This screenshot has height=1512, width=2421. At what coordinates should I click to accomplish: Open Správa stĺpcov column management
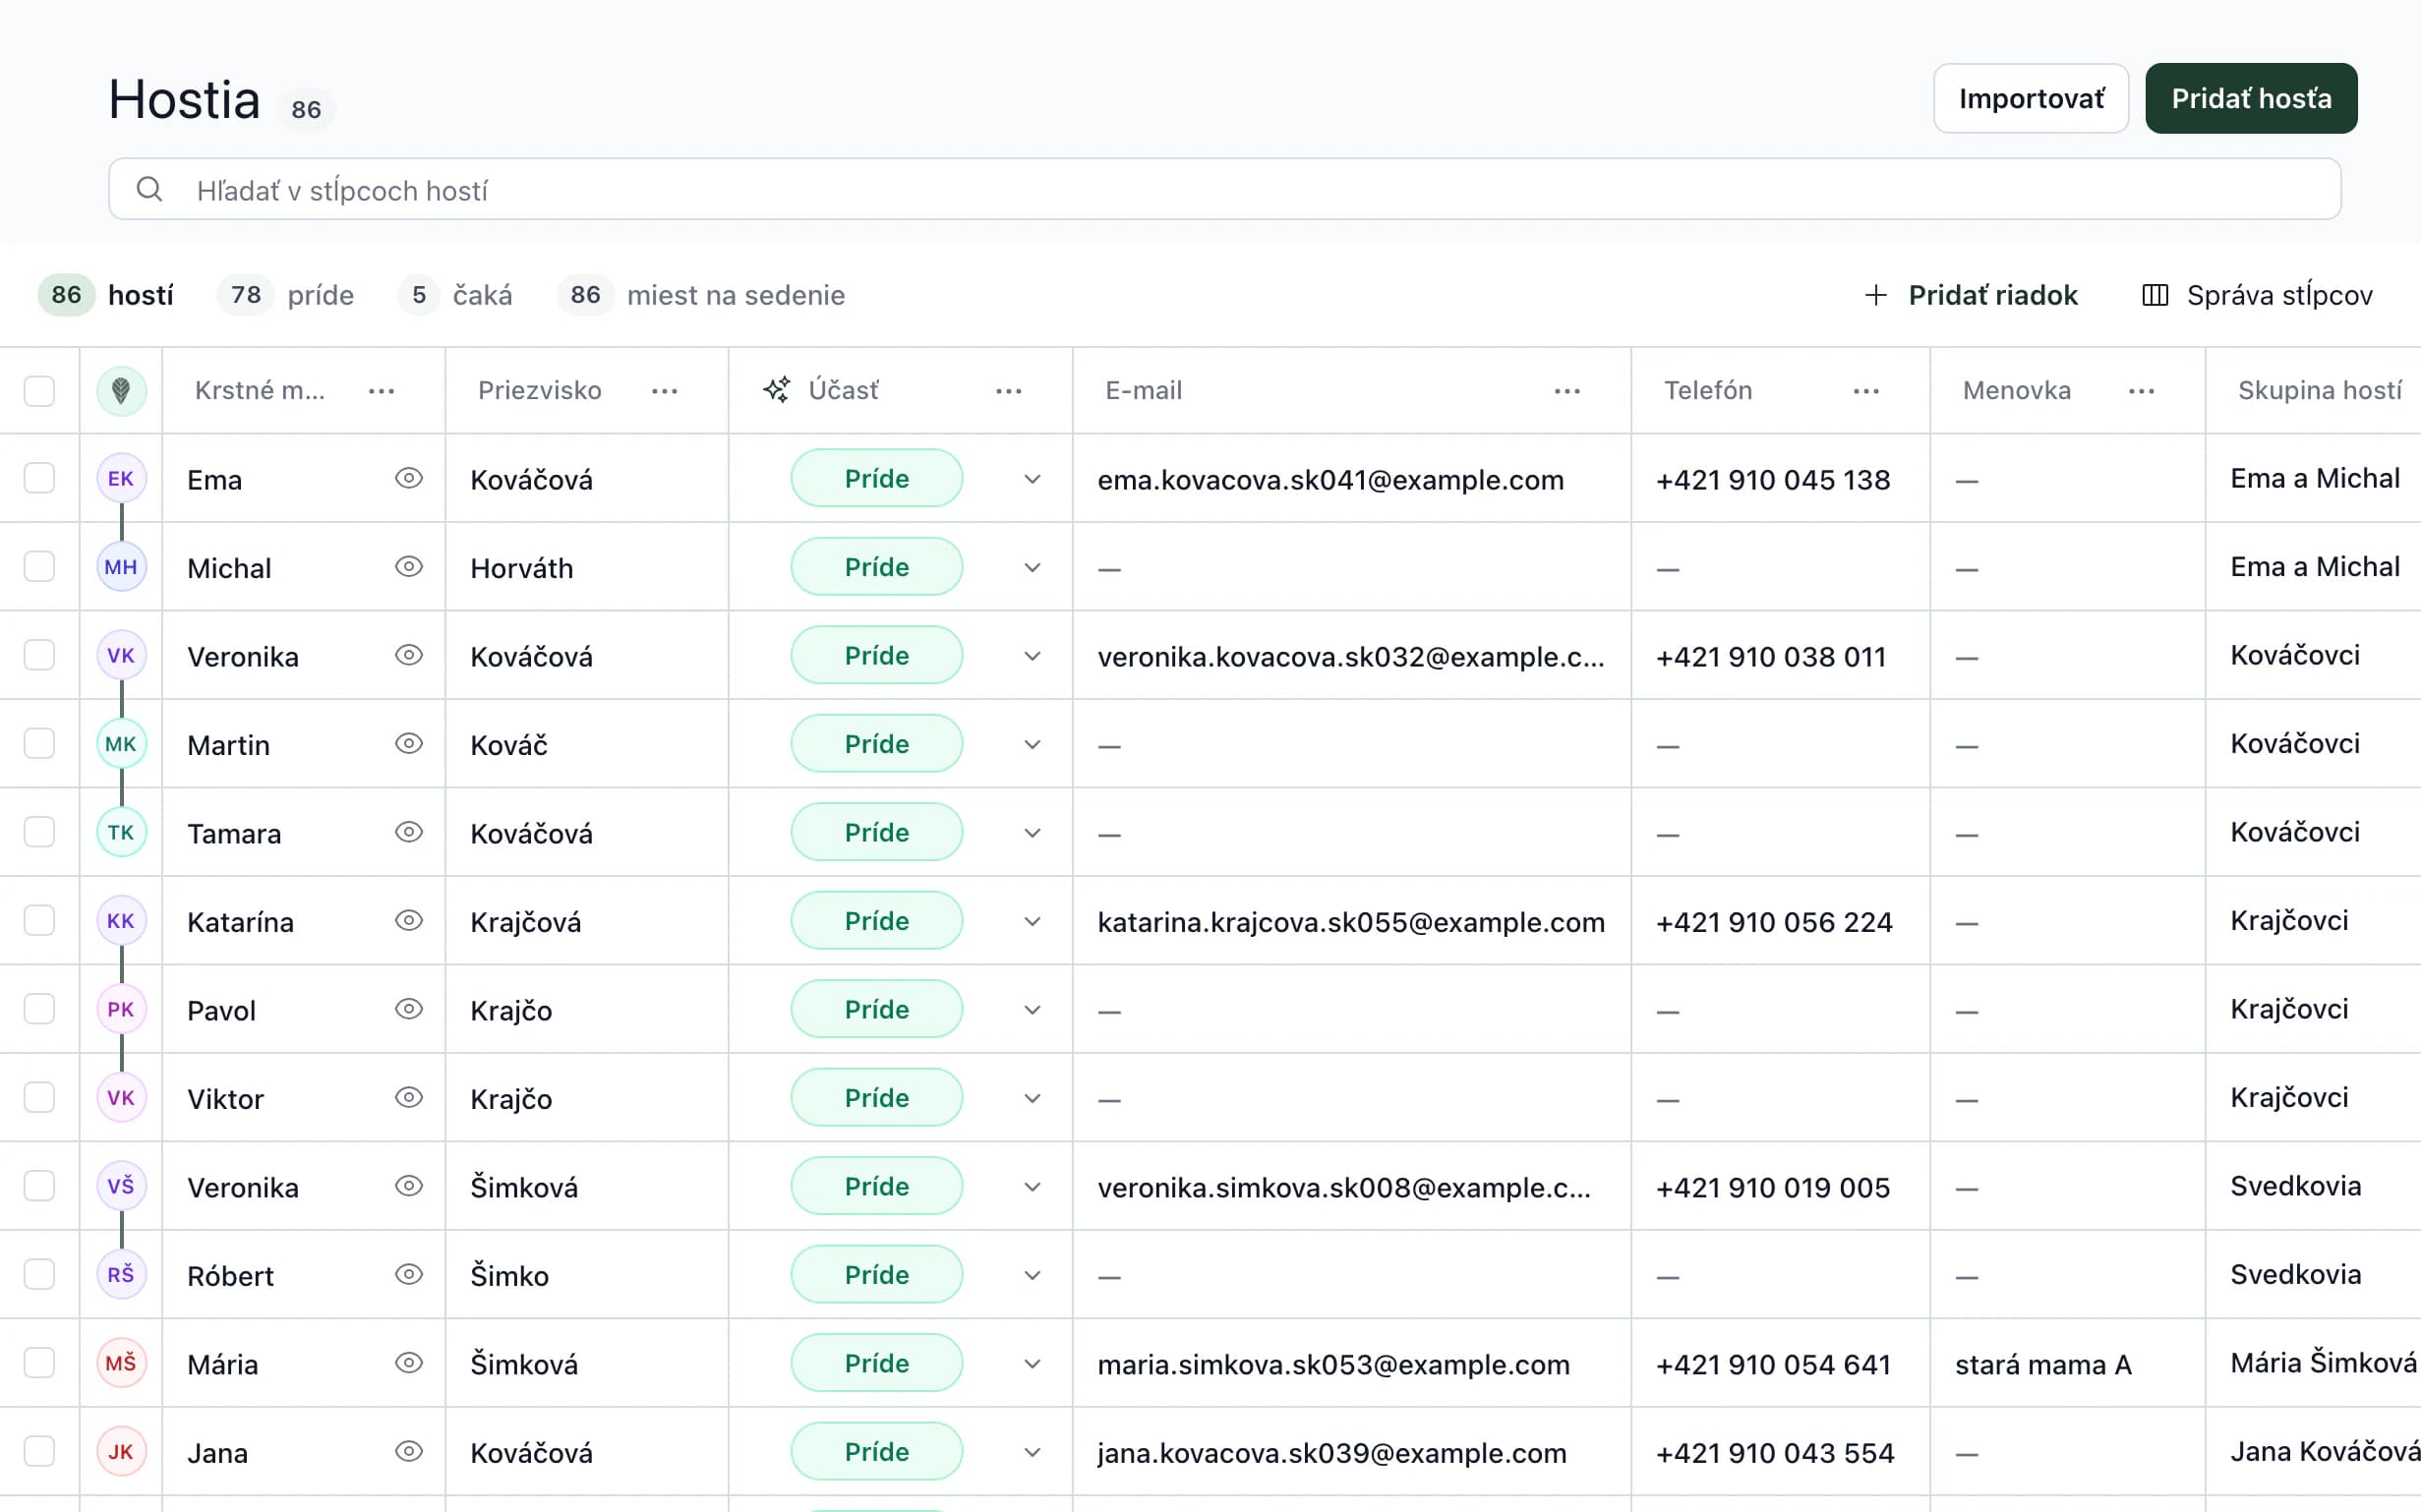tap(2257, 295)
